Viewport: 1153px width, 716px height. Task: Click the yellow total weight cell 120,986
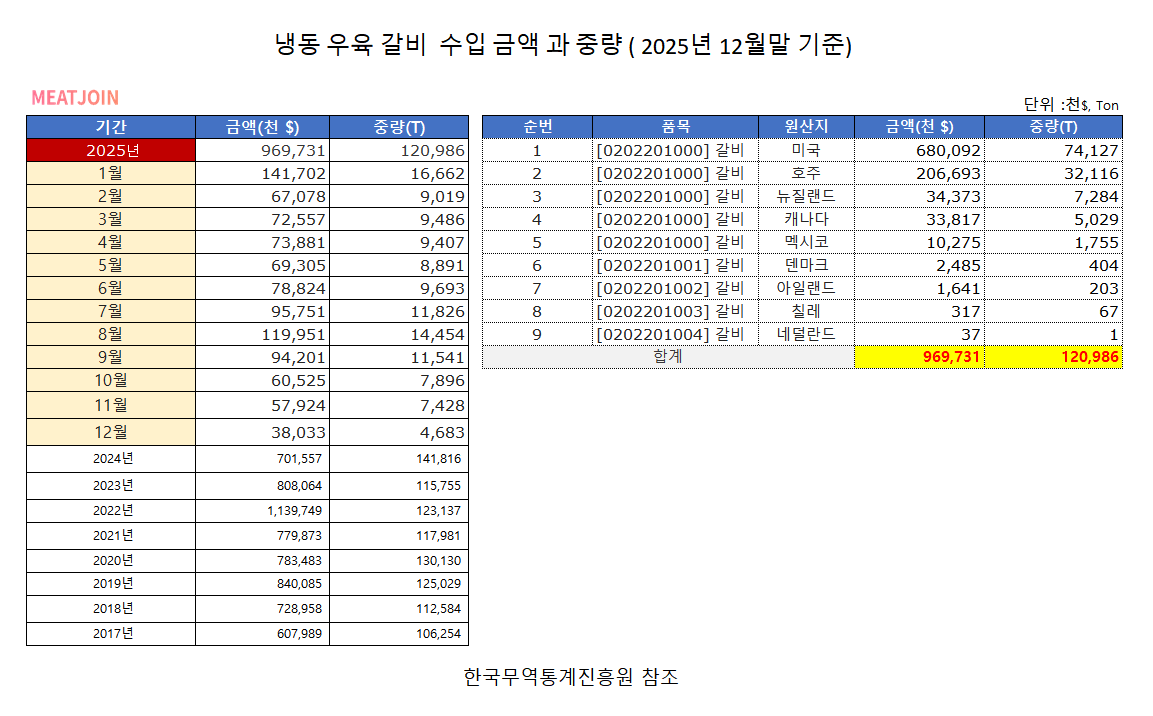point(1053,357)
